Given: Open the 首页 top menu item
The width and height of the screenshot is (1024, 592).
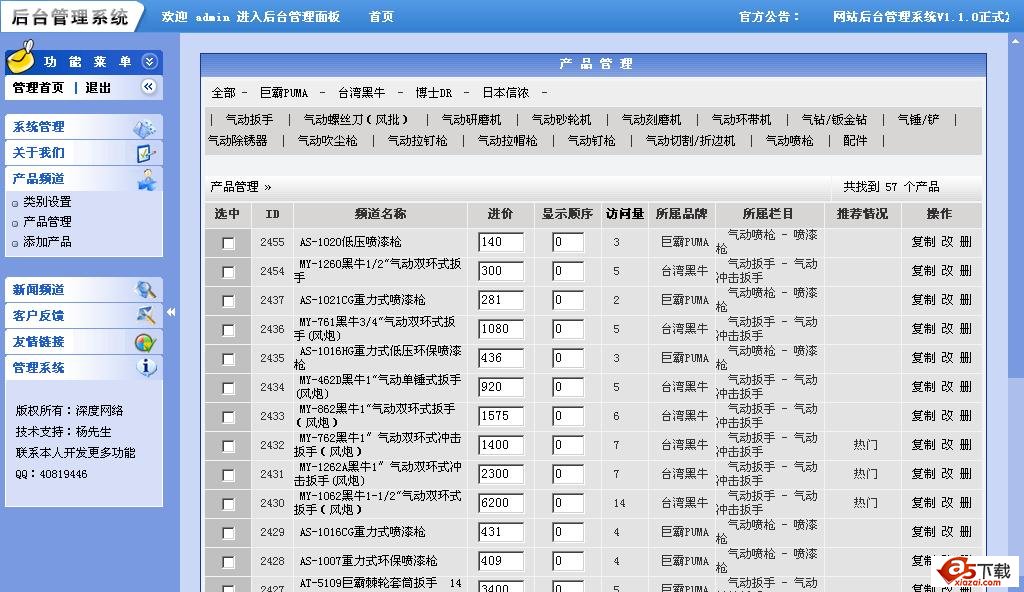Looking at the screenshot, I should 381,17.
